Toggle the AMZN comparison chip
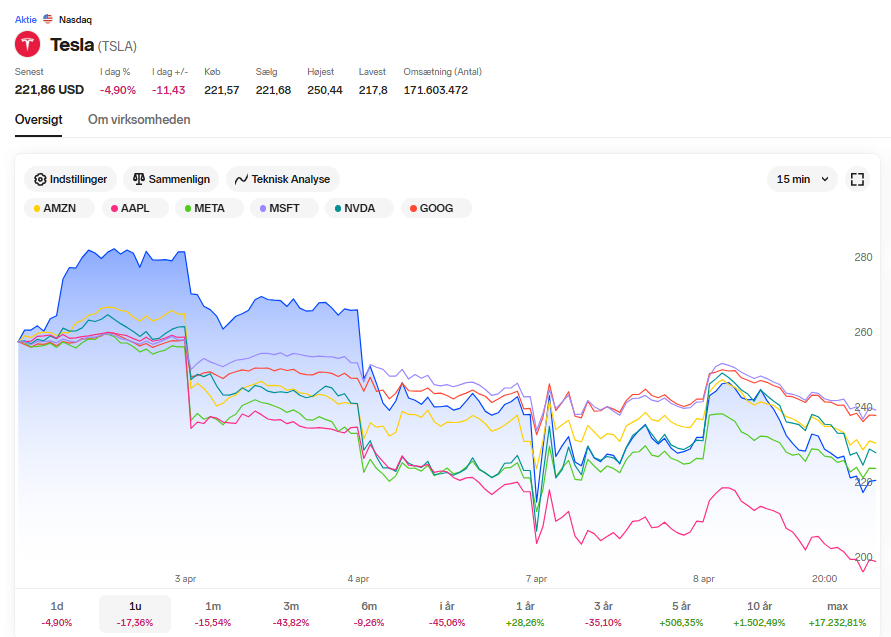 59,208
